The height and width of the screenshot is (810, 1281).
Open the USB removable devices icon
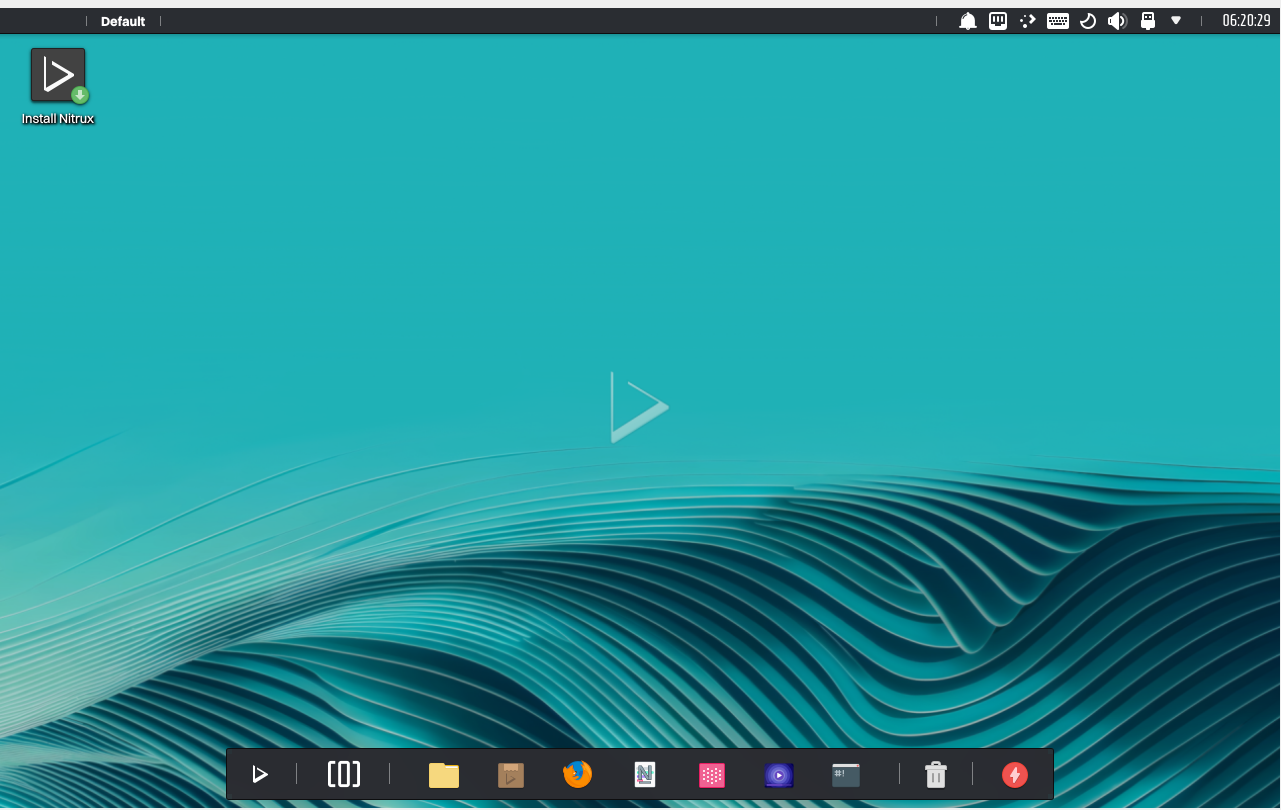click(x=1148, y=21)
